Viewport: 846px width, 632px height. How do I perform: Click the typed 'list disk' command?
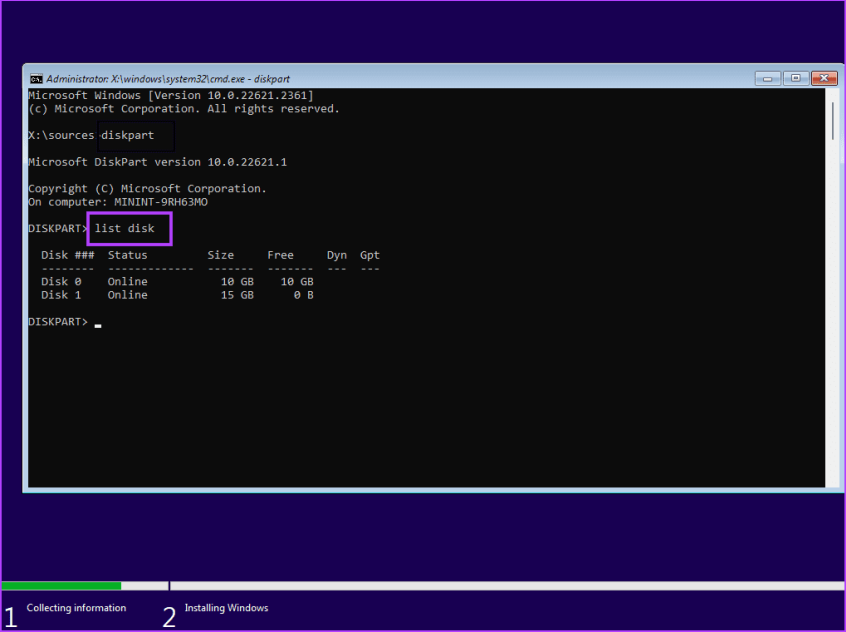coord(125,228)
